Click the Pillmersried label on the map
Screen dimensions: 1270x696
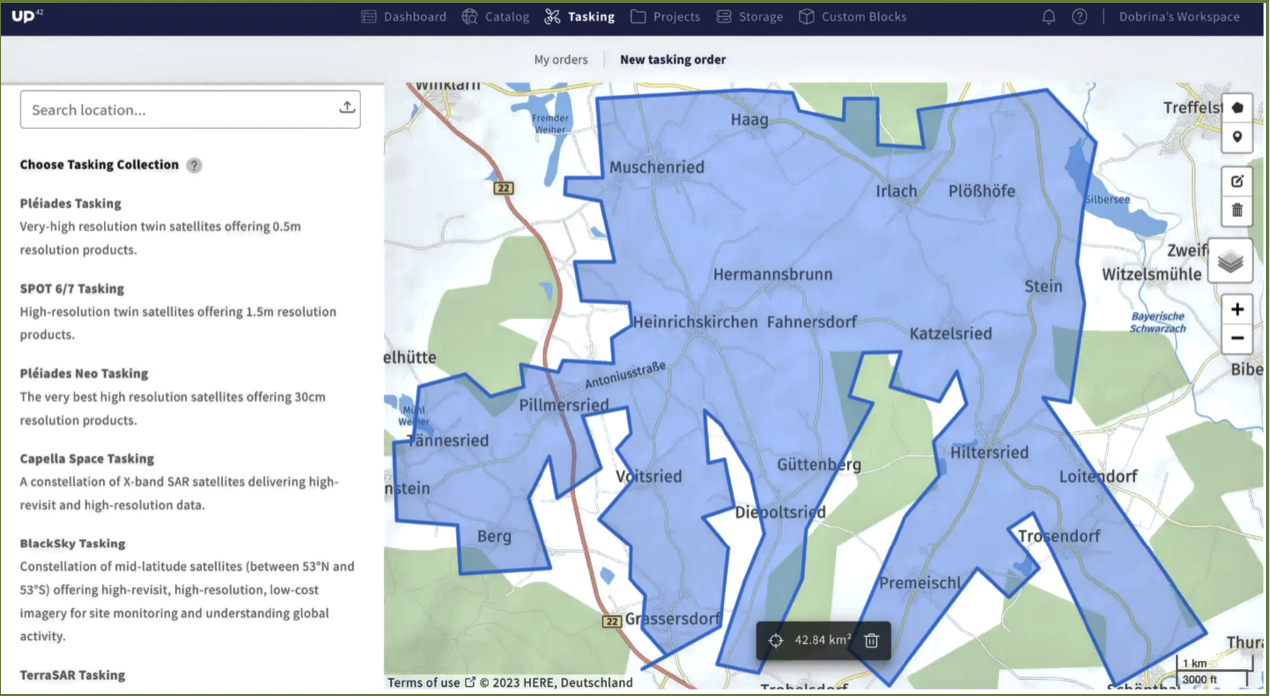coord(564,405)
